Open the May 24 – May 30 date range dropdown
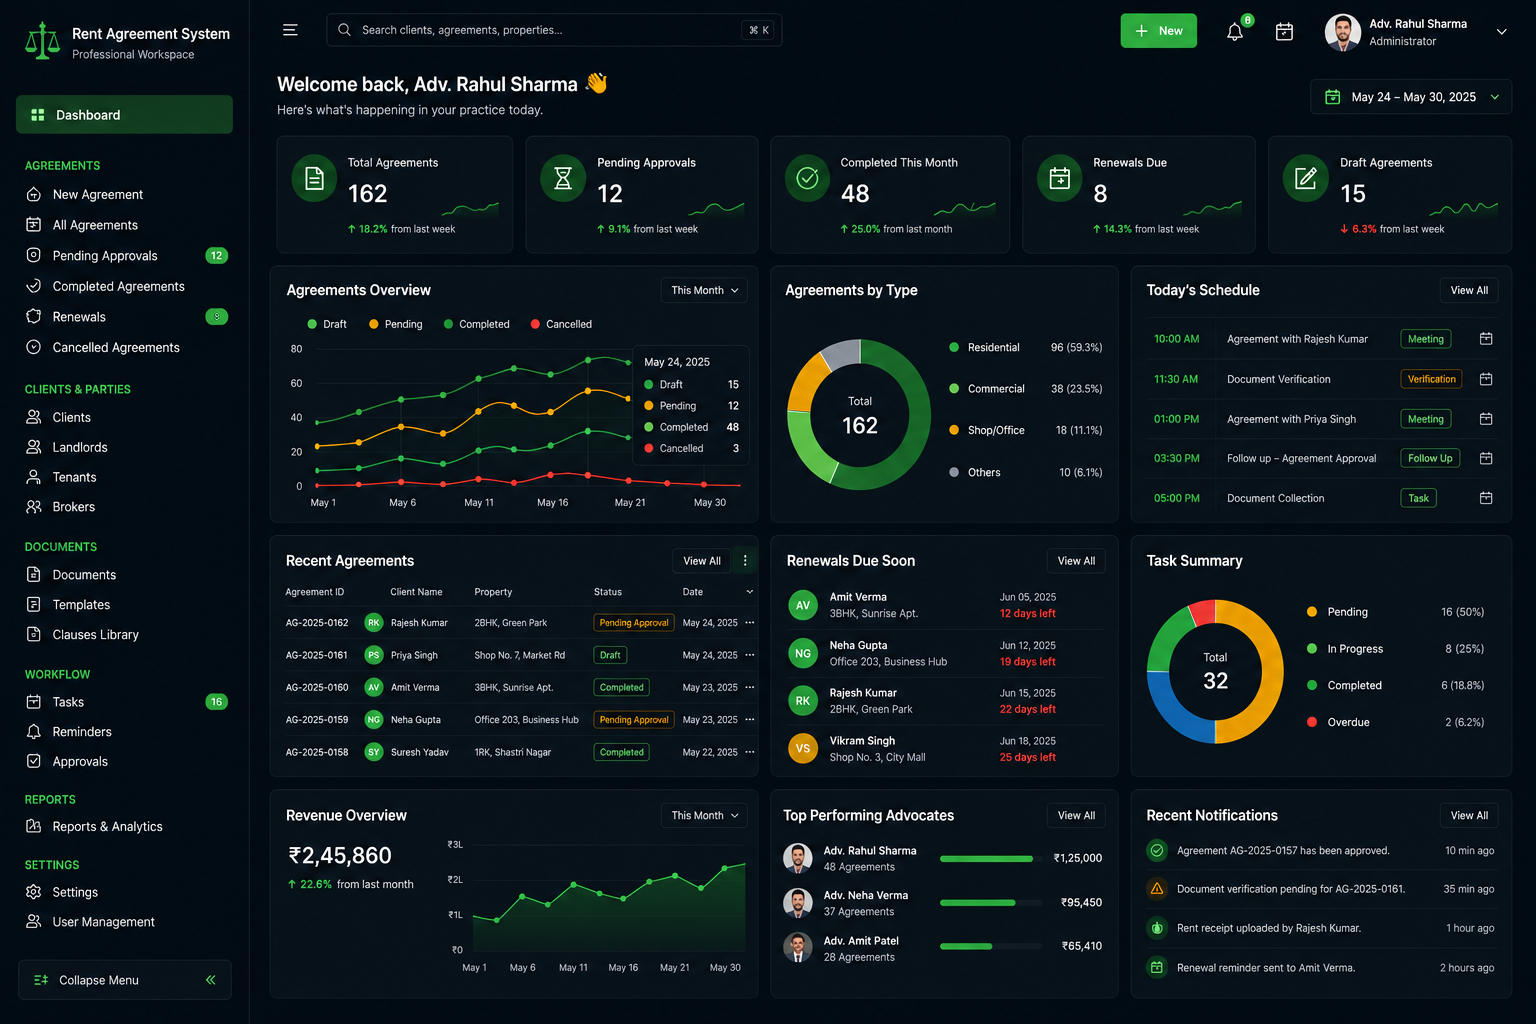The image size is (1536, 1024). coord(1411,97)
